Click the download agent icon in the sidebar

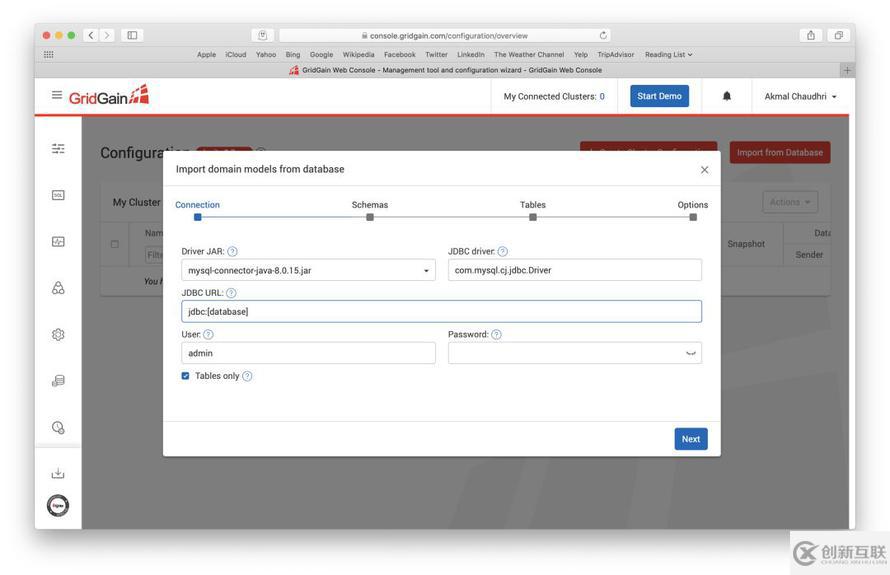click(58, 473)
